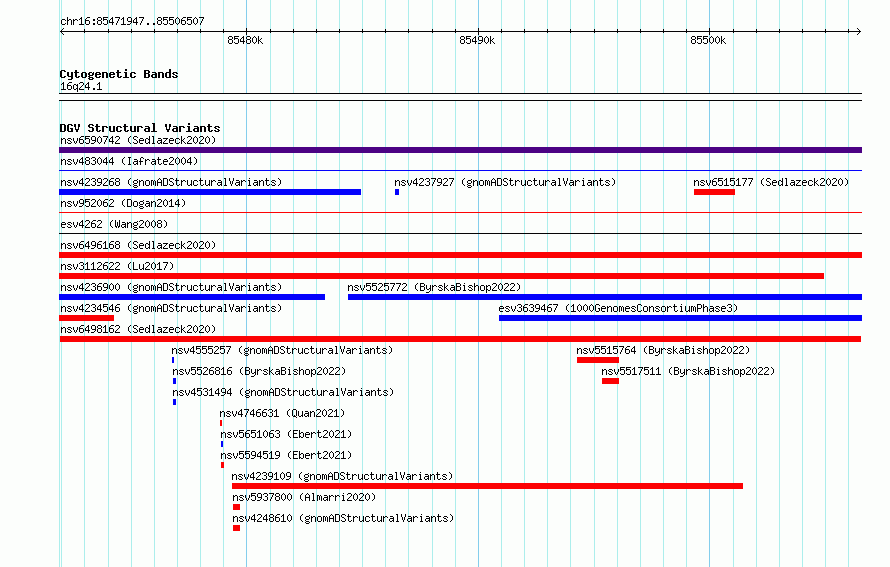Click the nsv4237927 gnomAD variant label

(x=505, y=182)
